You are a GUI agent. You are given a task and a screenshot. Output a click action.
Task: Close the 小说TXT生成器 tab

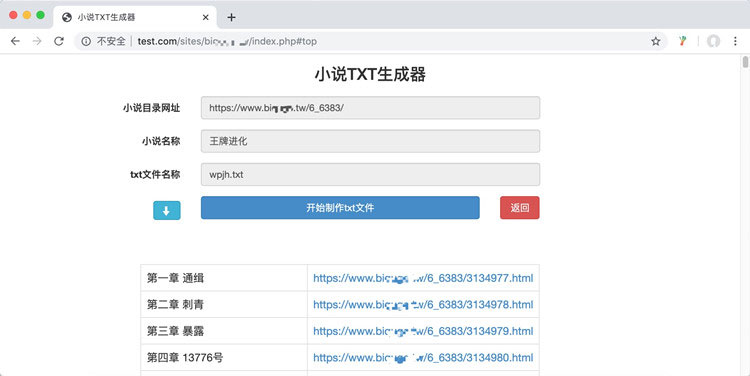205,17
